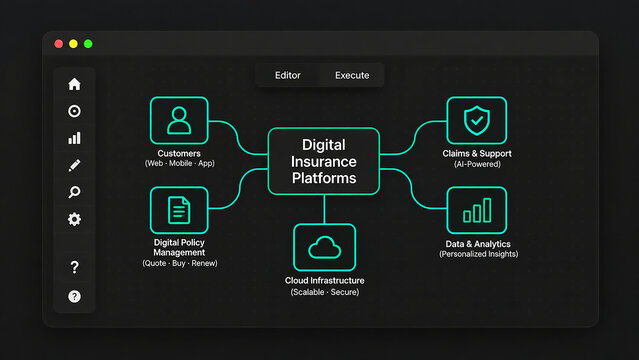The width and height of the screenshot is (639, 360).
Task: Select the Customers person icon node
Action: coord(179,121)
